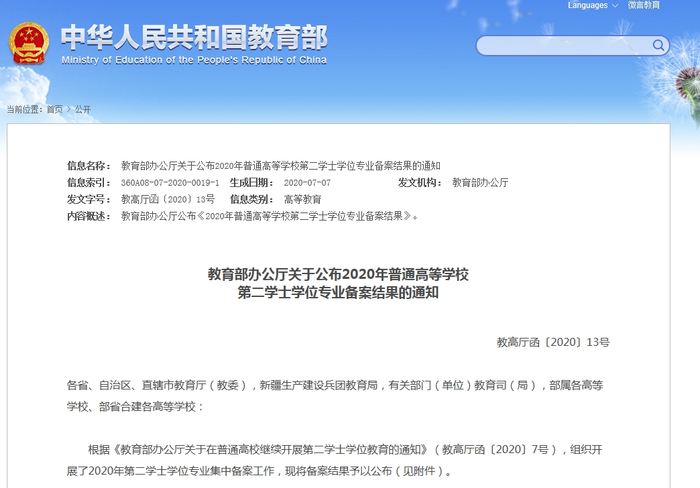Open the 微言教育 link
700x488 pixels.
click(643, 5)
